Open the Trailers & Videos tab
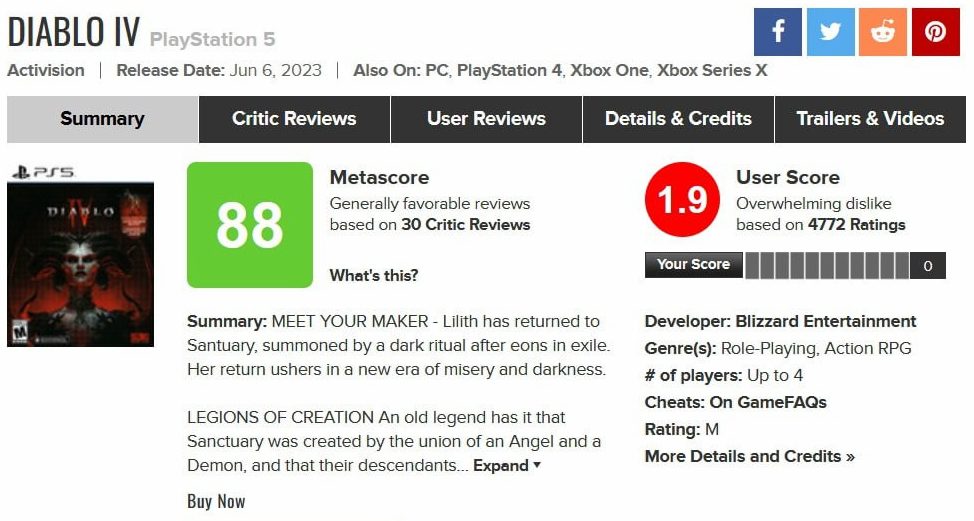 tap(870, 119)
